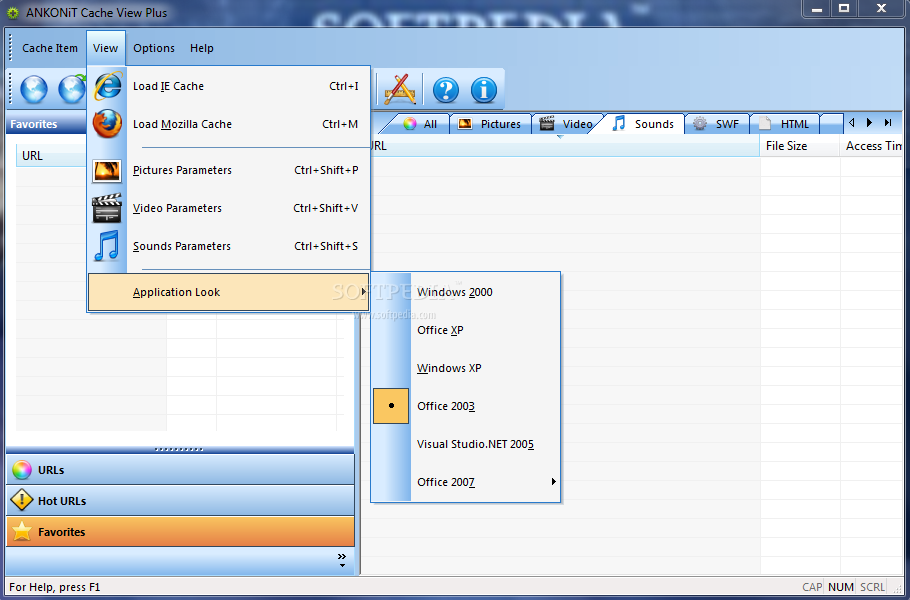Choose the Office XP look

point(465,330)
